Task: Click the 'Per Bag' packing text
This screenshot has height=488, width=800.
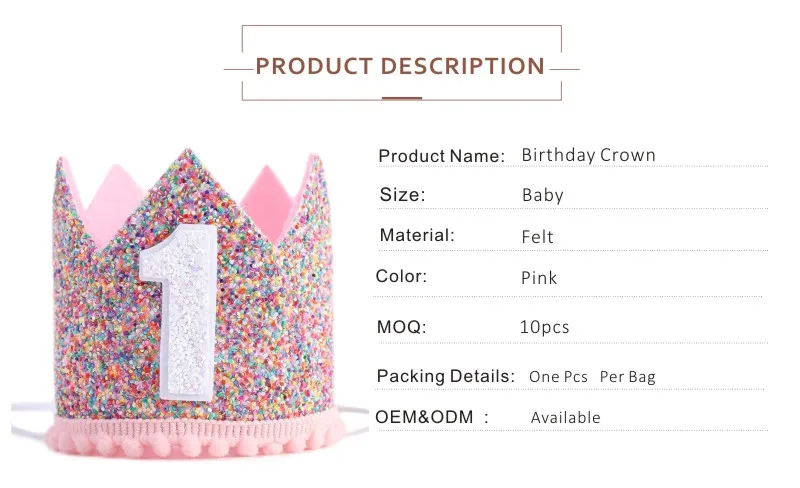Action: [x=628, y=377]
